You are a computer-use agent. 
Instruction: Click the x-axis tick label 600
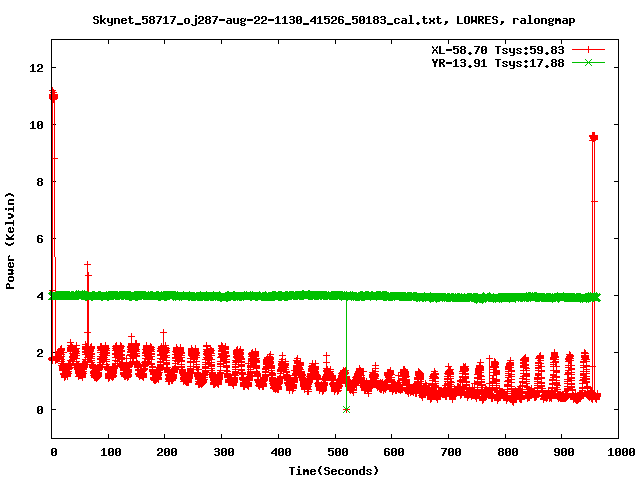pos(394,452)
